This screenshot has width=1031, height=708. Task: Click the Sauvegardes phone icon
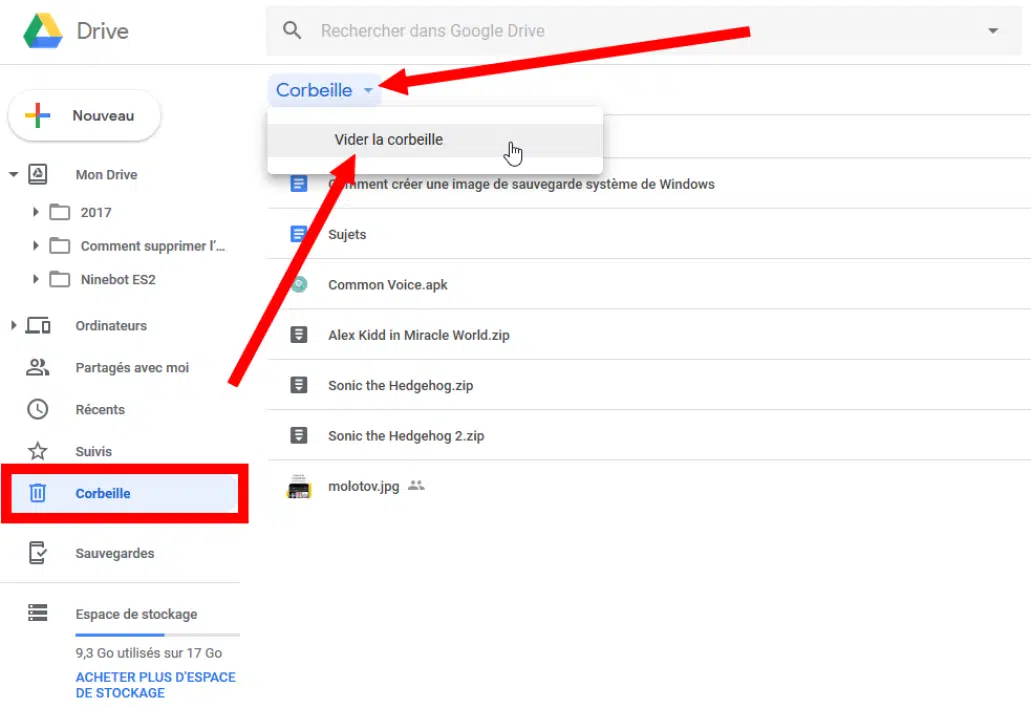point(37,553)
